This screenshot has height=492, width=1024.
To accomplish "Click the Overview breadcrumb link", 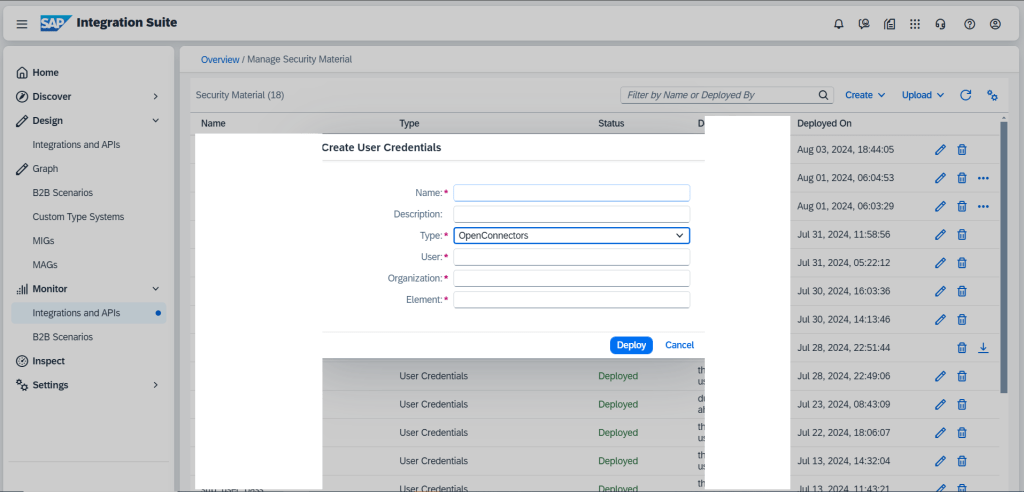I will [x=220, y=60].
